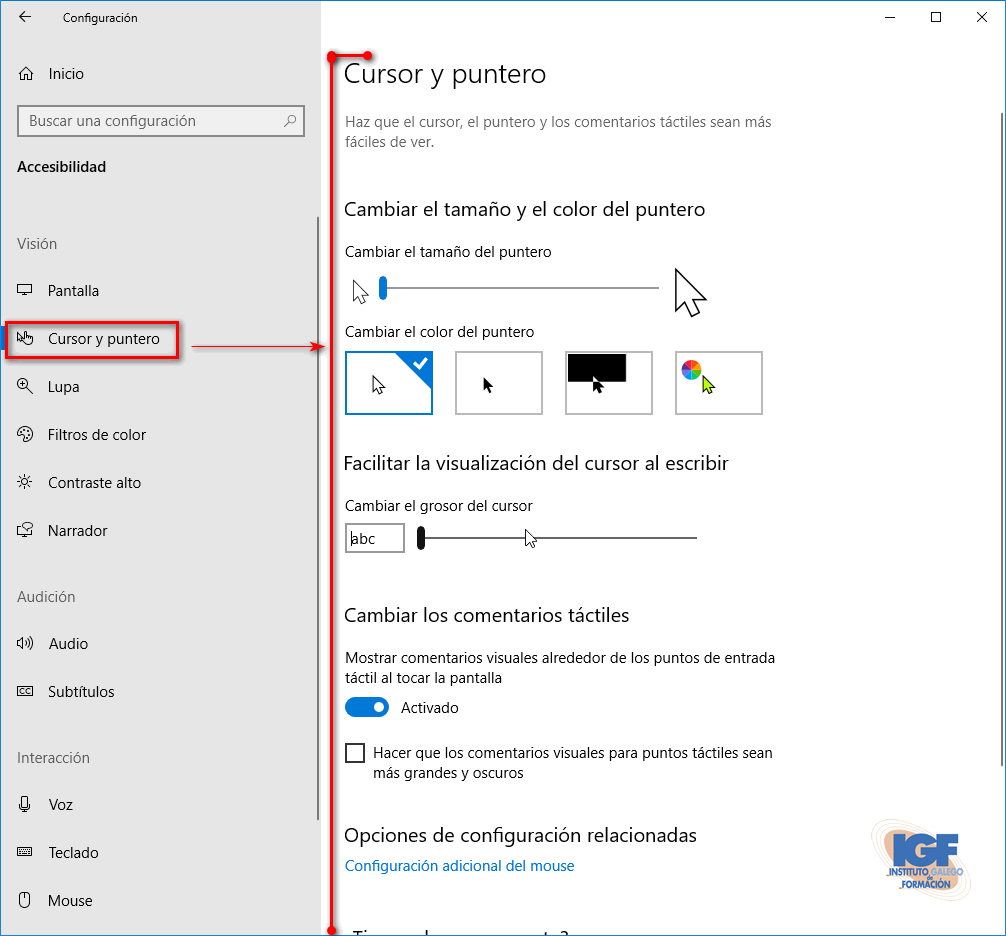Close the Configuración window
1006x936 pixels.
coord(982,17)
